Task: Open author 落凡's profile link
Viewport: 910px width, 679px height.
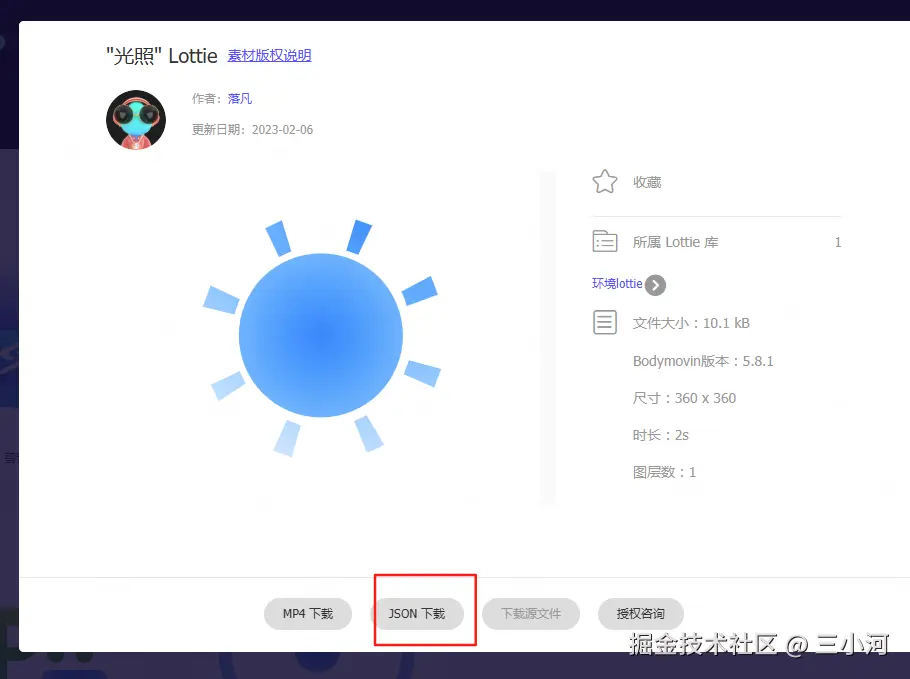Action: click(x=240, y=99)
